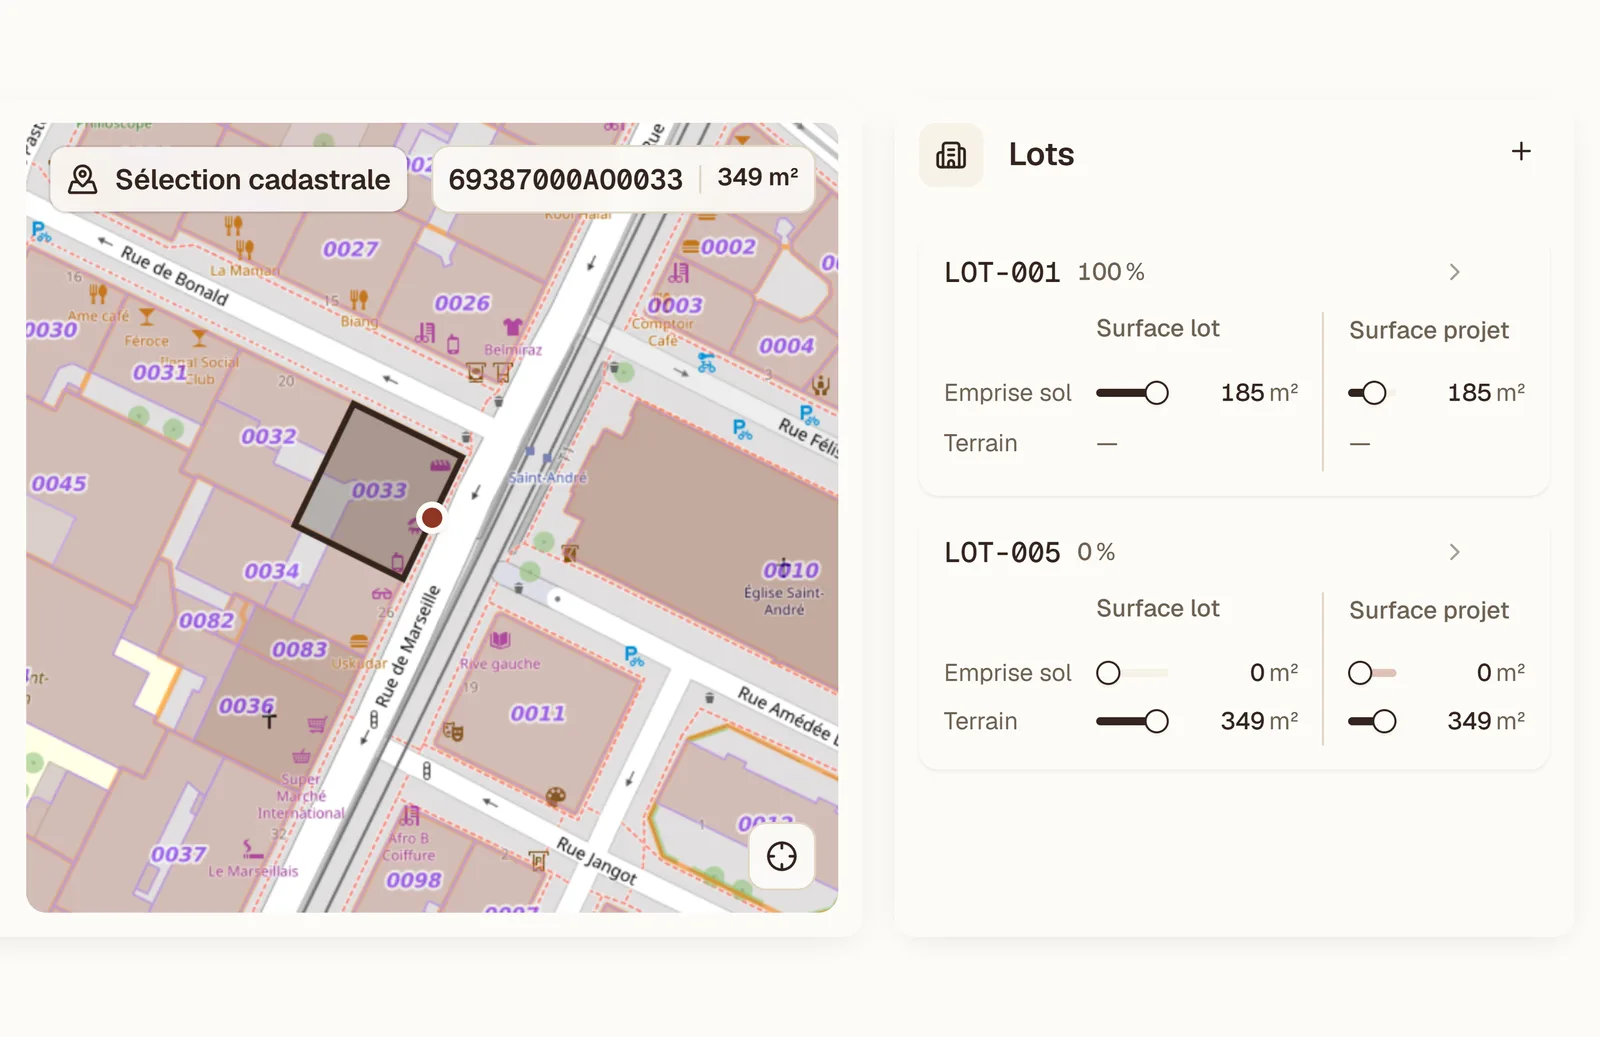The width and height of the screenshot is (1600, 1037).
Task: Click the Sélection cadastrale map pin icon
Action: [x=83, y=180]
